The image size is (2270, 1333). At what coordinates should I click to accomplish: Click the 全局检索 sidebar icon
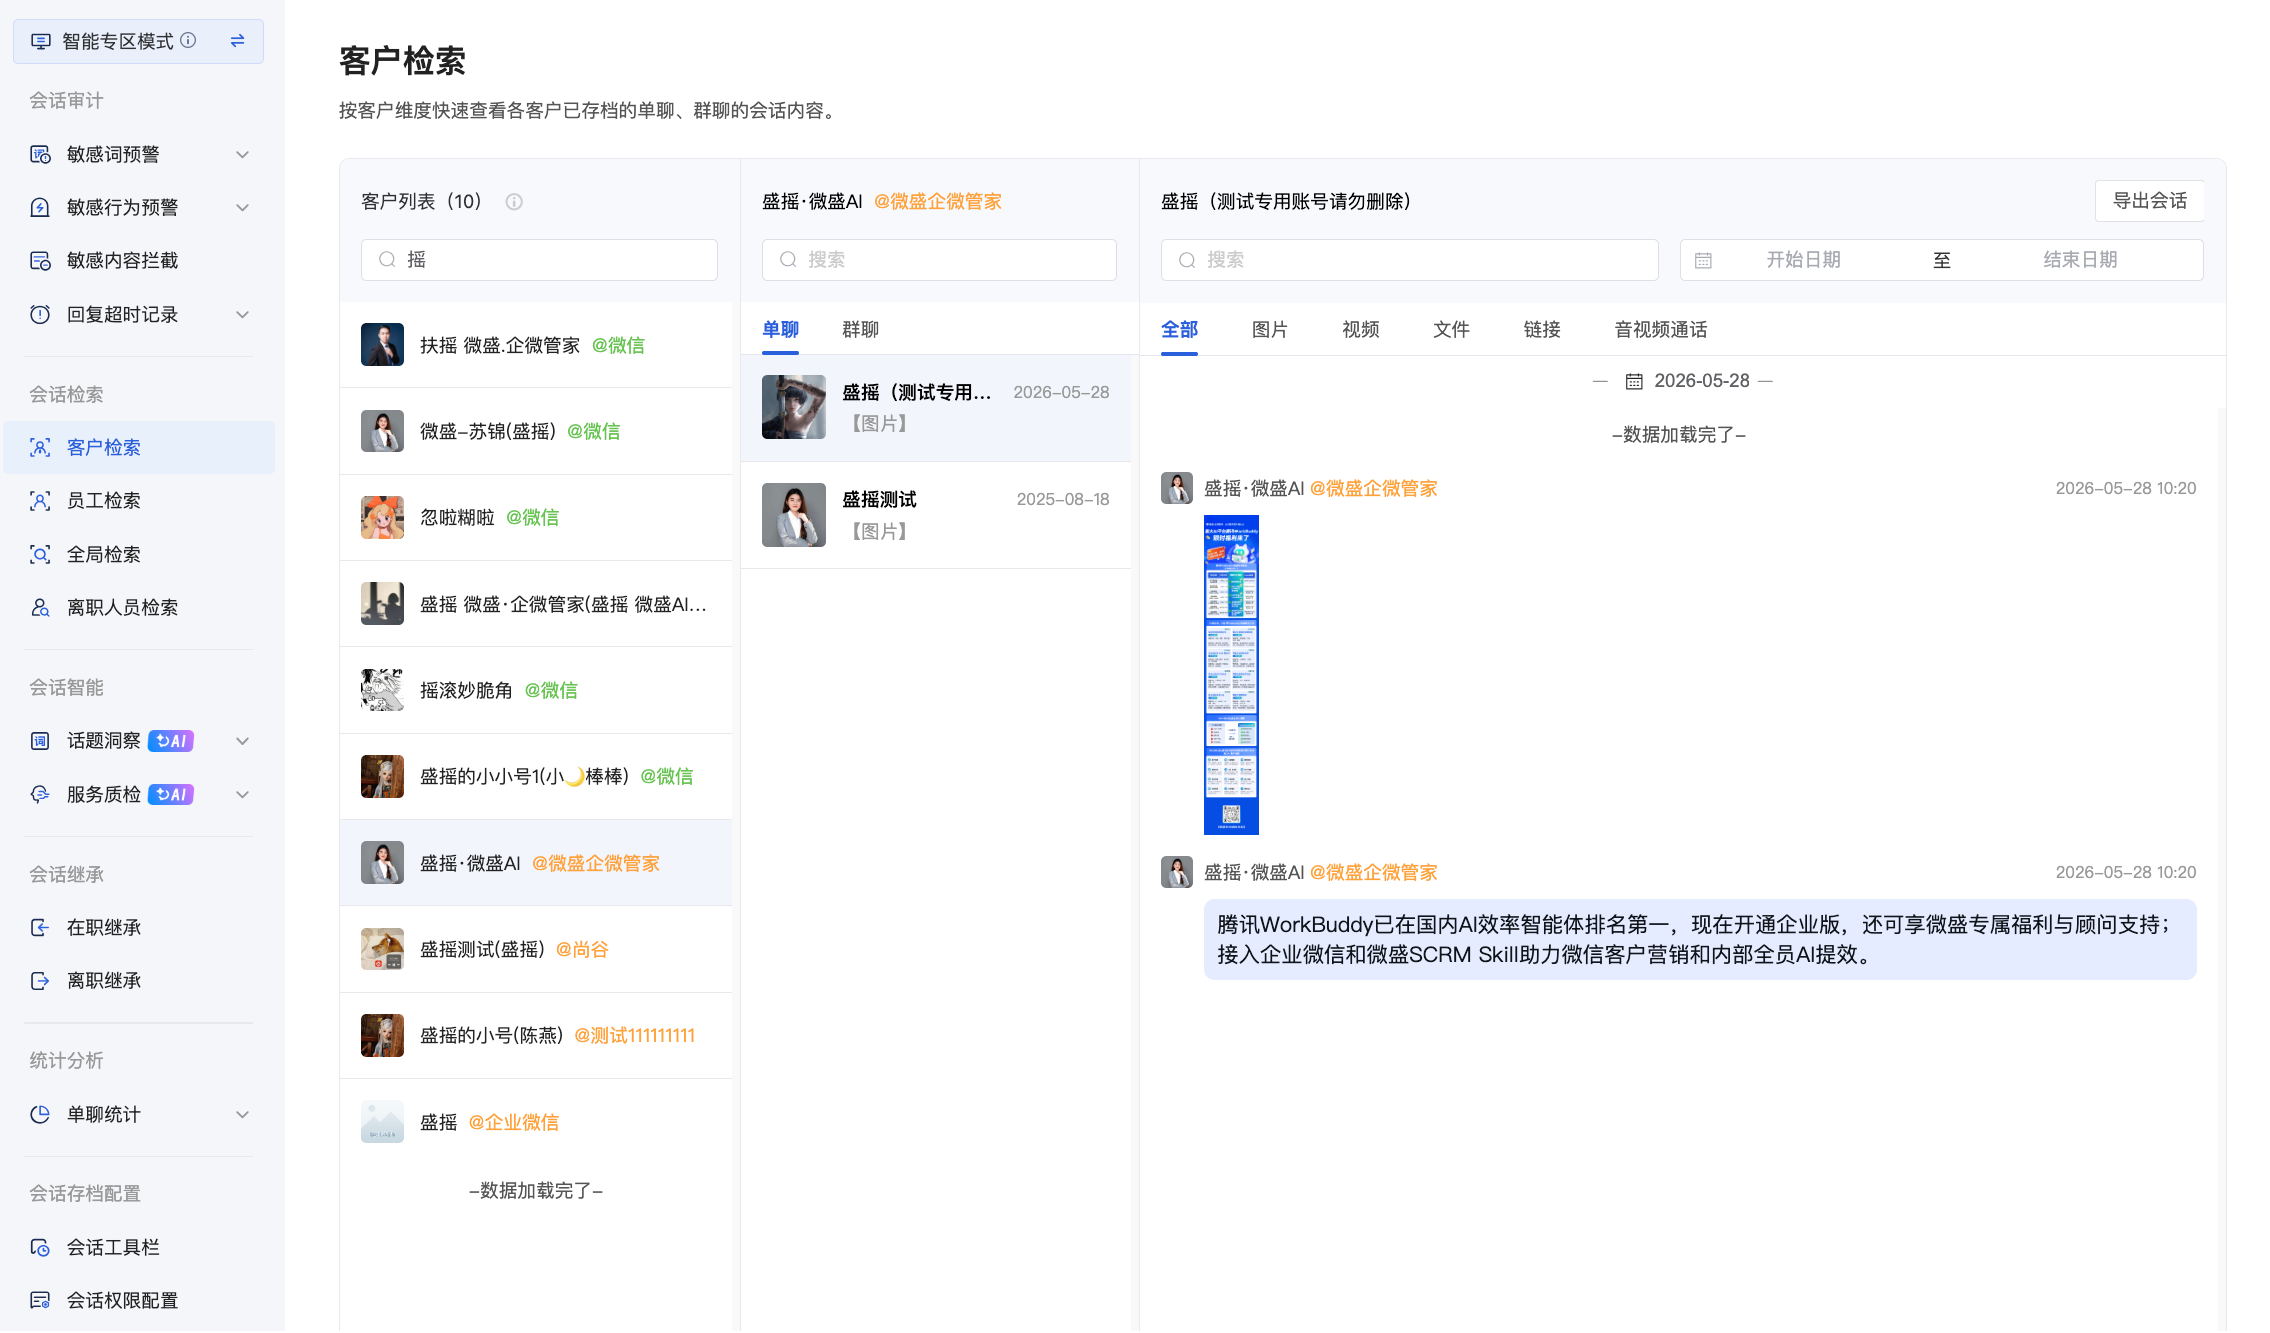click(x=40, y=555)
